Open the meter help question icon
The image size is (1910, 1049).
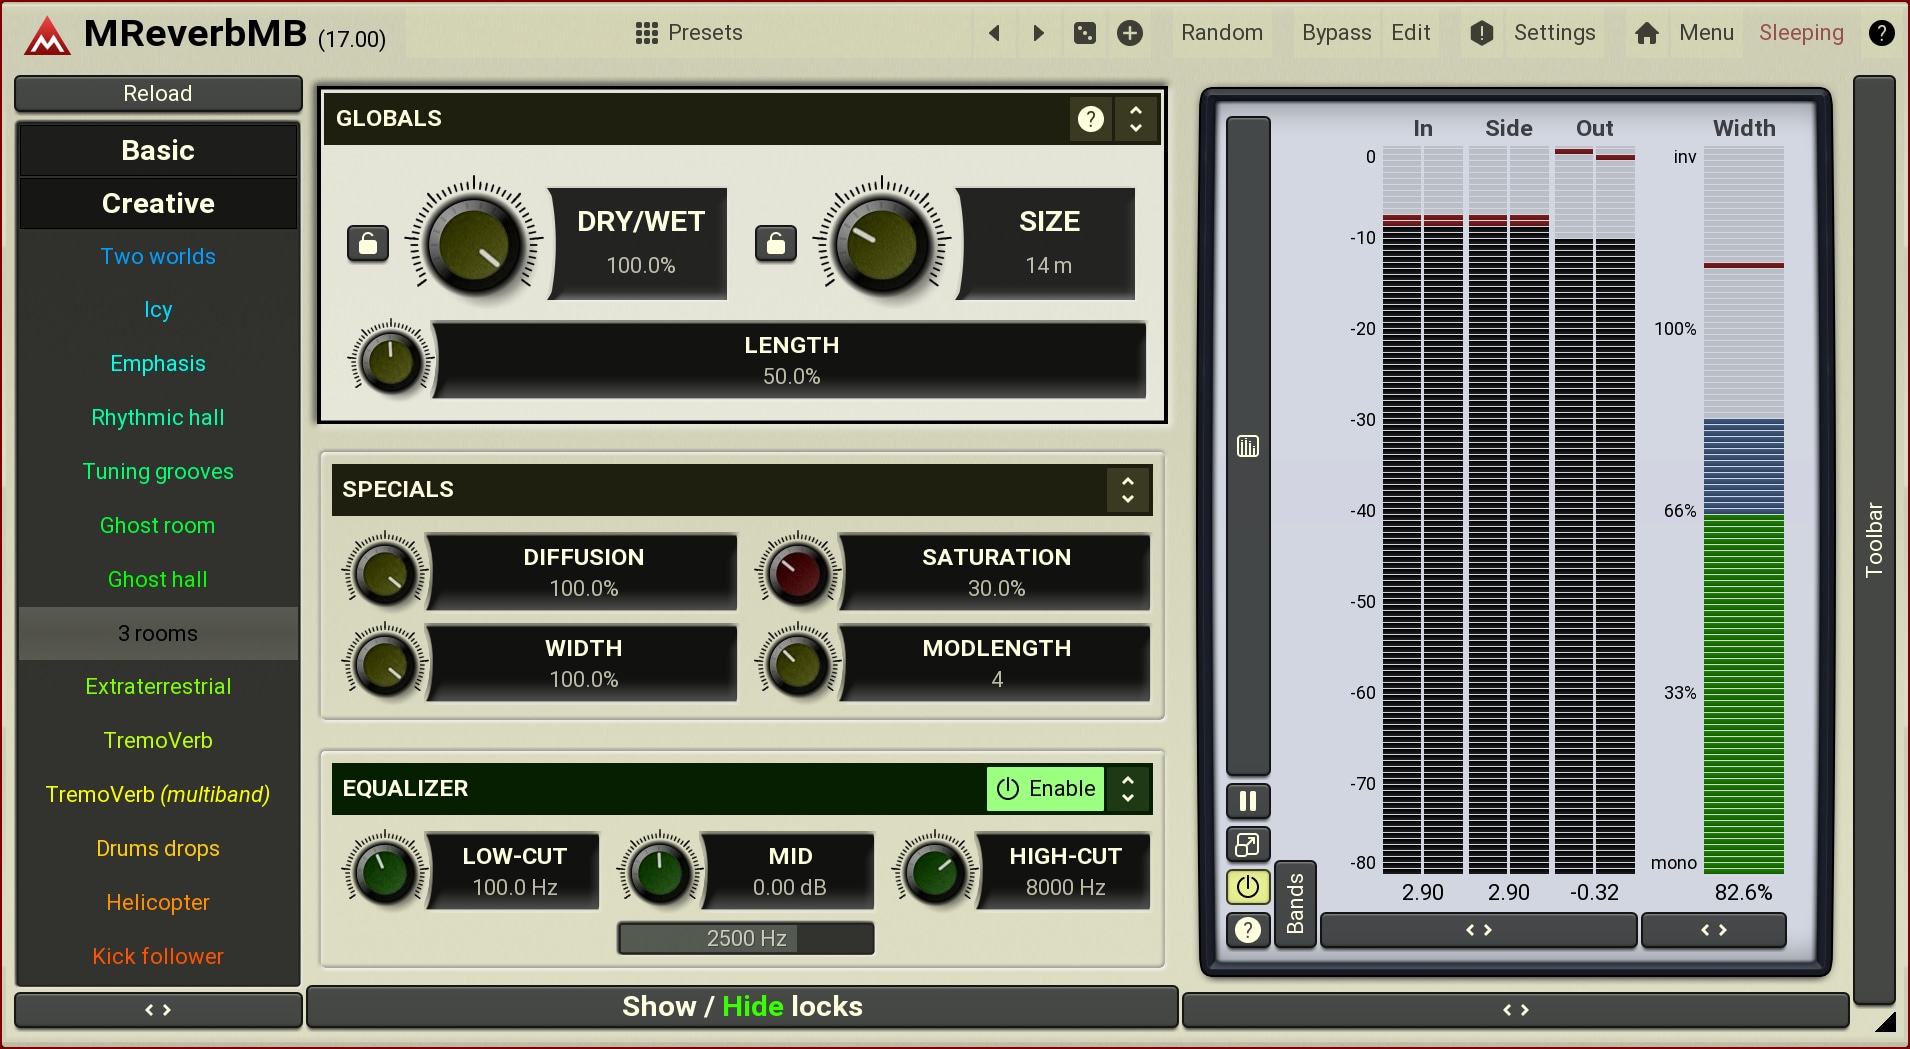point(1247,930)
